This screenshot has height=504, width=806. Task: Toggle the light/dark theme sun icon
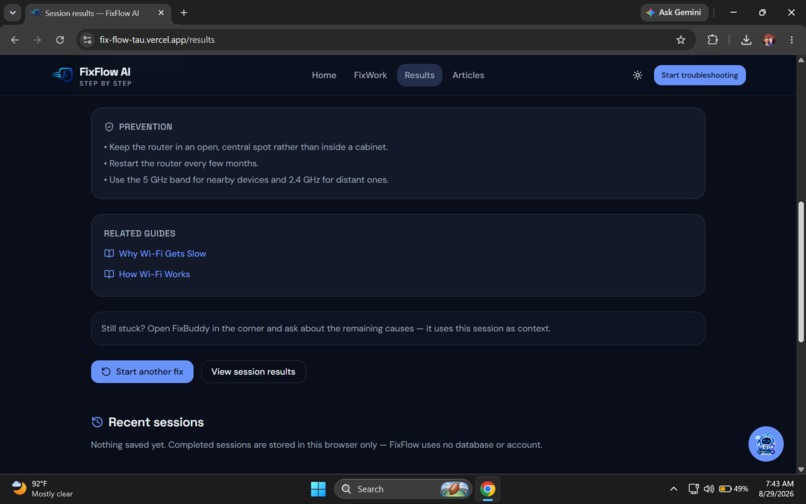(x=637, y=75)
